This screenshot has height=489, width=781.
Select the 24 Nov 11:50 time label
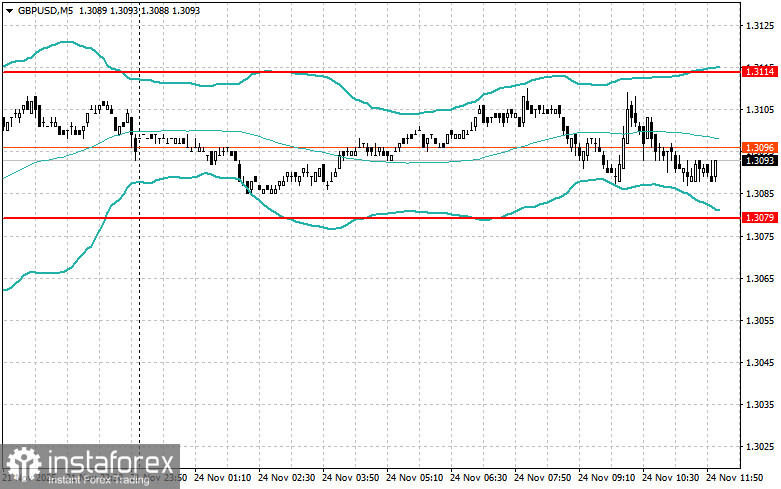point(735,478)
